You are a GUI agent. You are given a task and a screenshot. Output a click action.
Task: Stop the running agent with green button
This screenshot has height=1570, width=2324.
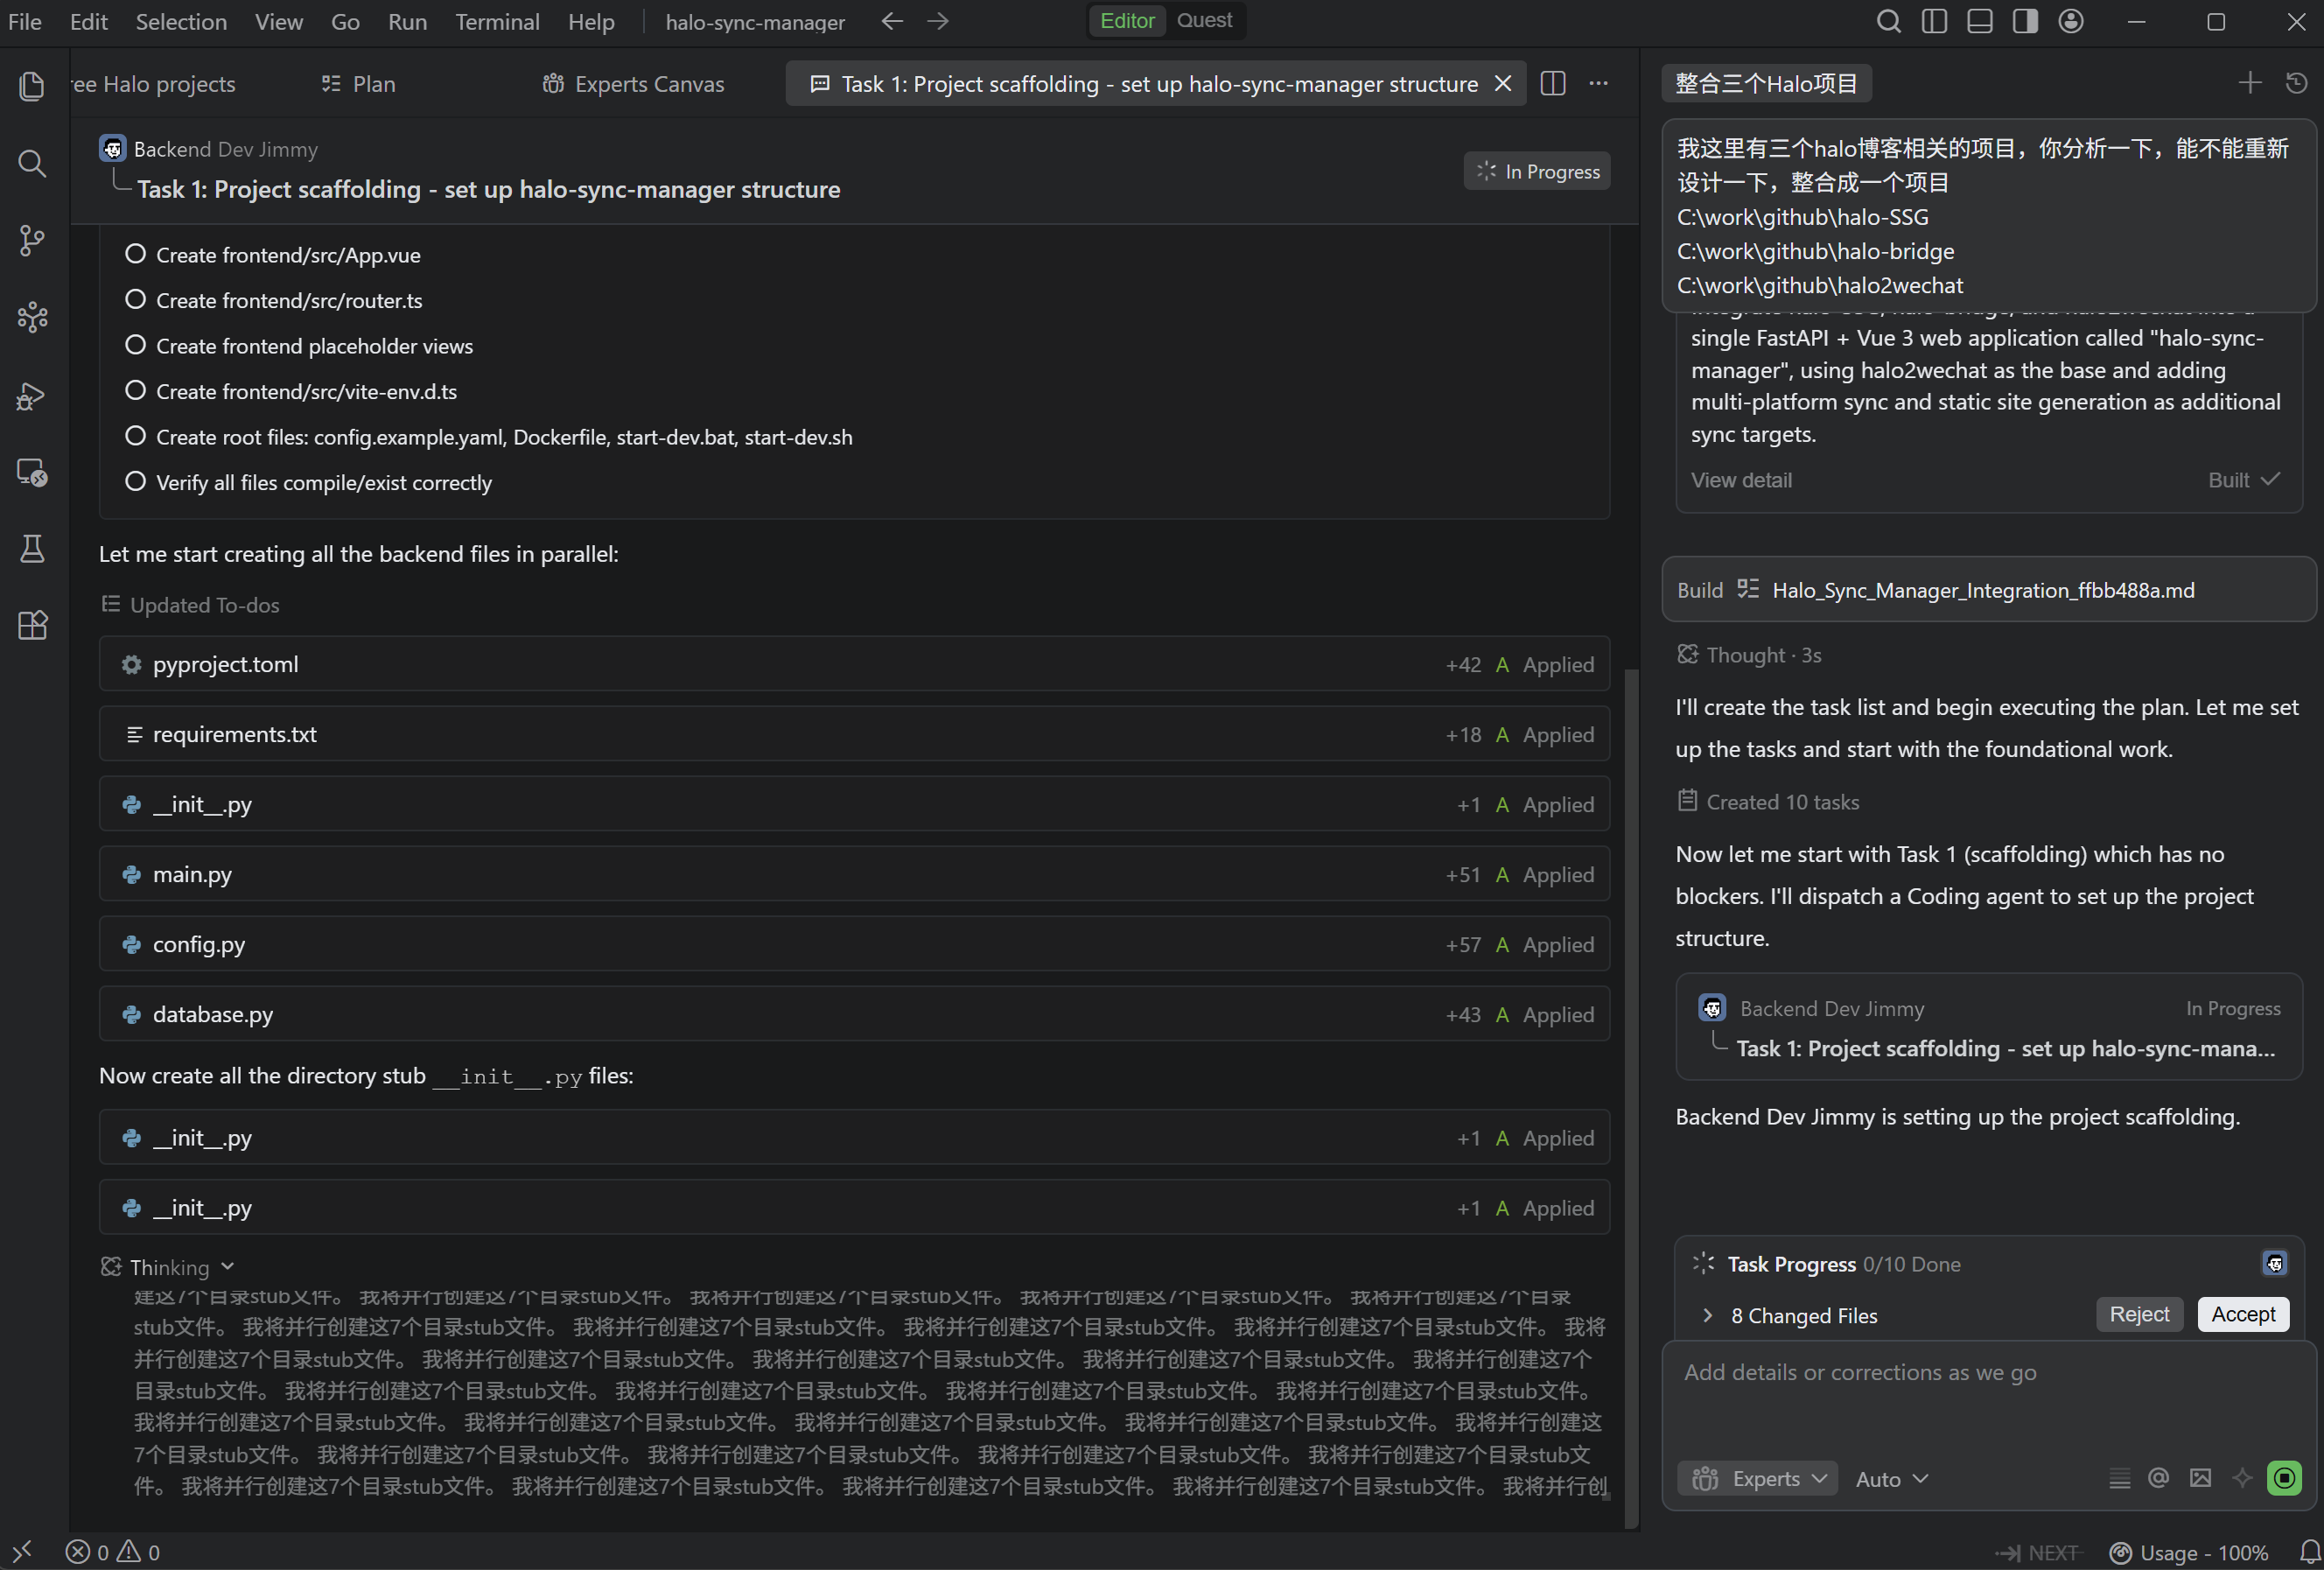2284,1478
